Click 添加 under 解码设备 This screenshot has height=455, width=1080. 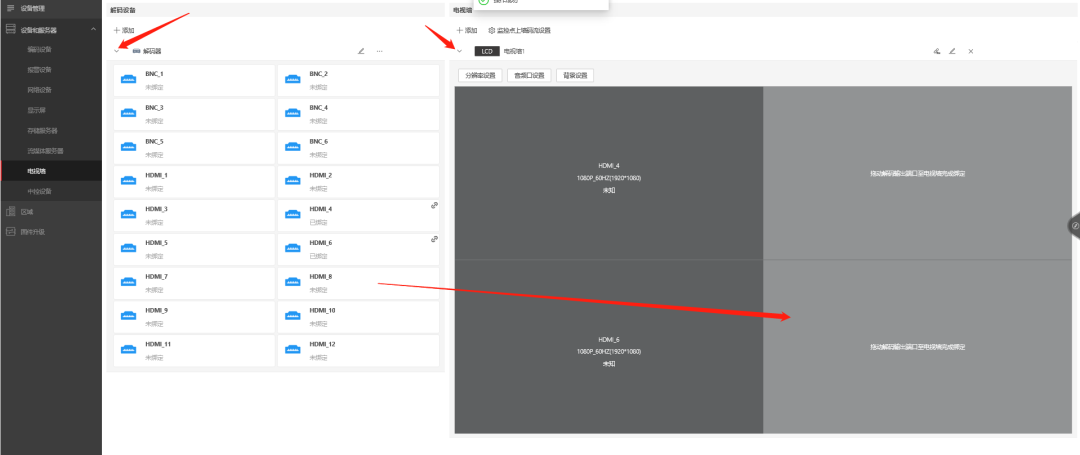[123, 31]
